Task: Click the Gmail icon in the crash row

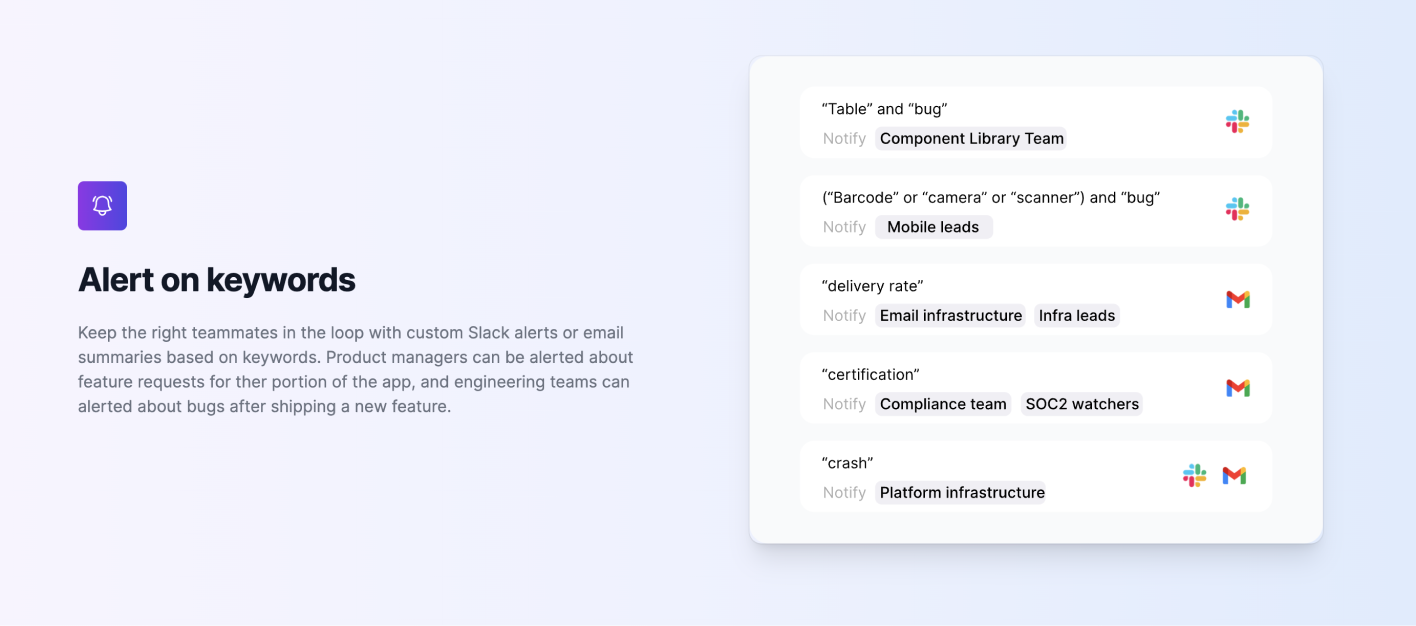Action: coord(1234,476)
